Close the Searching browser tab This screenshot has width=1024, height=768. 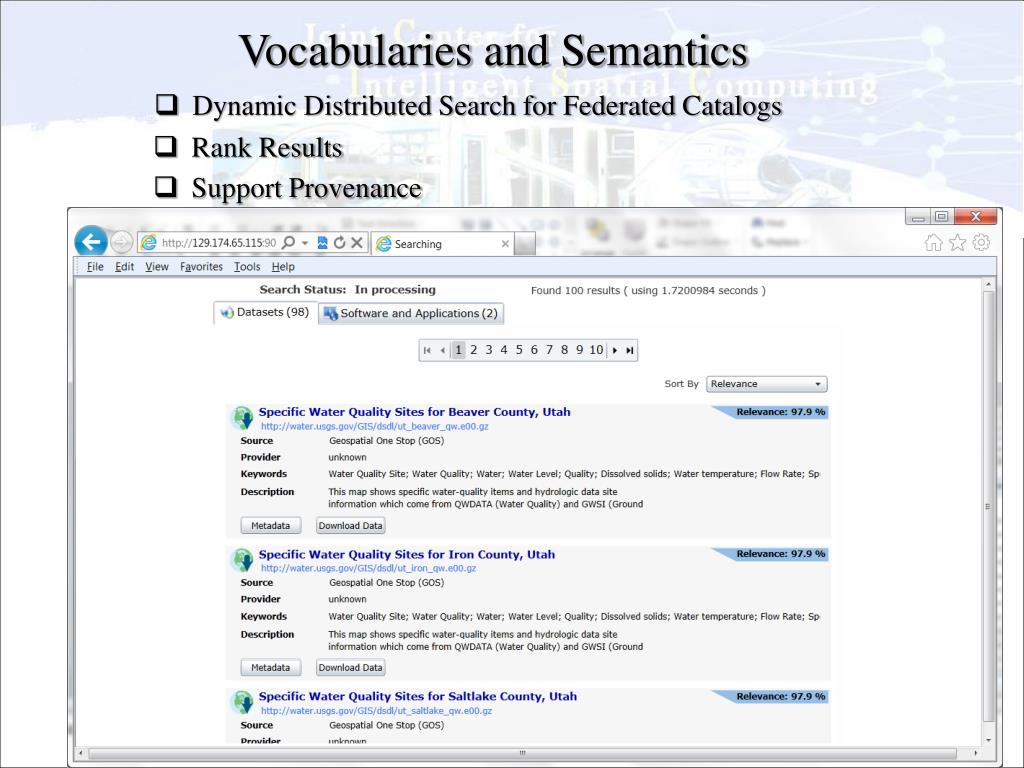click(x=505, y=244)
